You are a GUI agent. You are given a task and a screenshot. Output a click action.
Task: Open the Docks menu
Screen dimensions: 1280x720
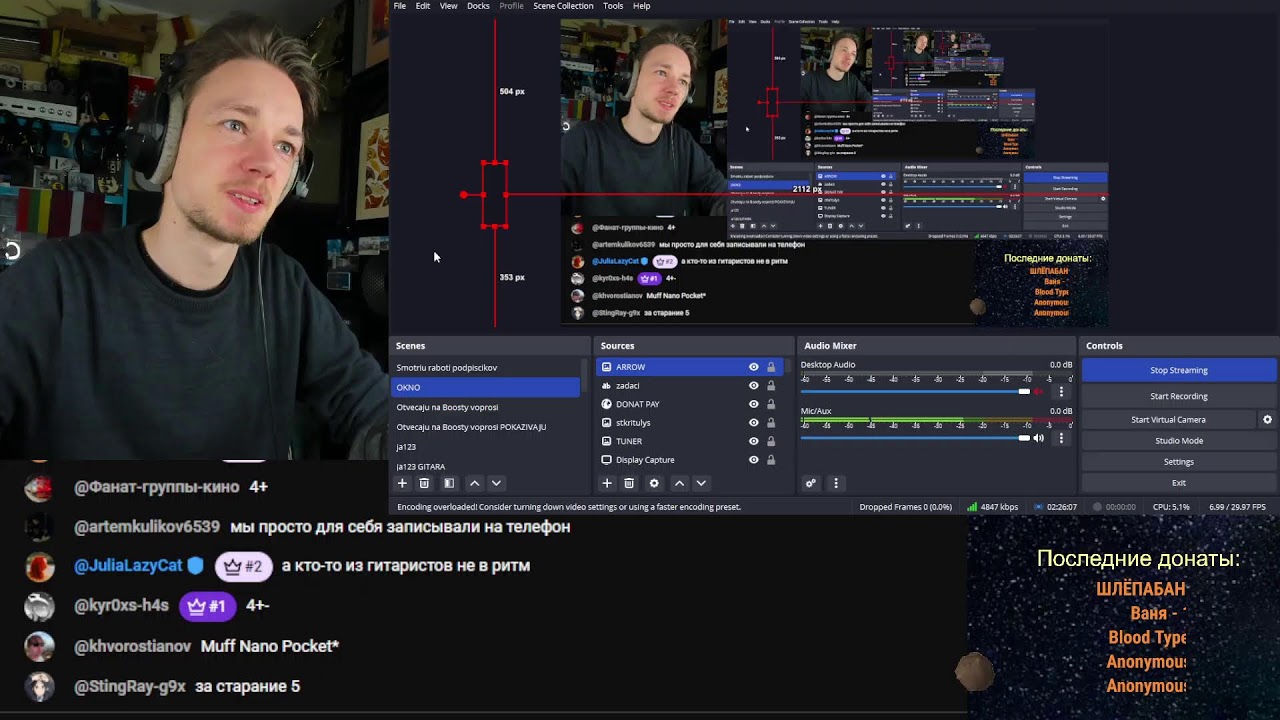pos(478,6)
